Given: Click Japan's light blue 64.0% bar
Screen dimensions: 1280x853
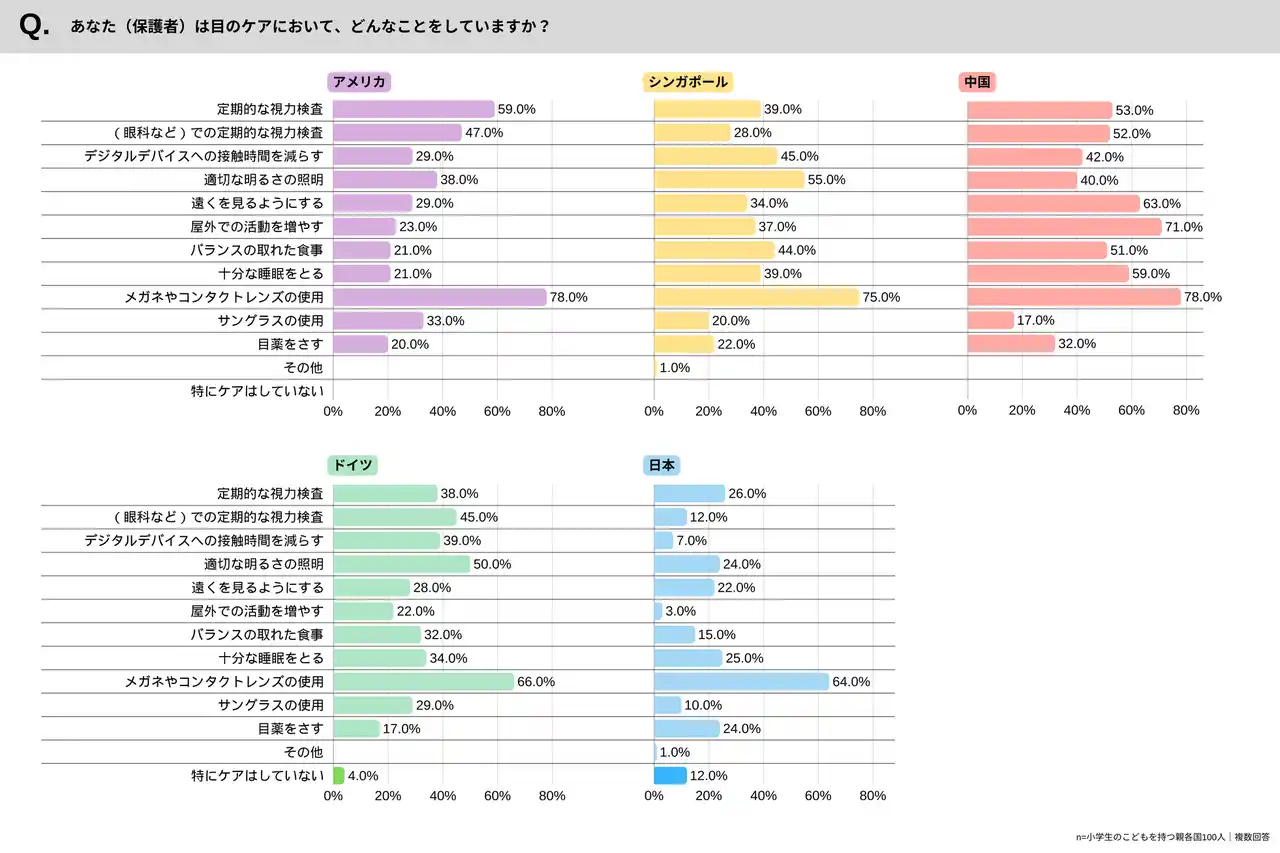Looking at the screenshot, I should click(x=741, y=681).
